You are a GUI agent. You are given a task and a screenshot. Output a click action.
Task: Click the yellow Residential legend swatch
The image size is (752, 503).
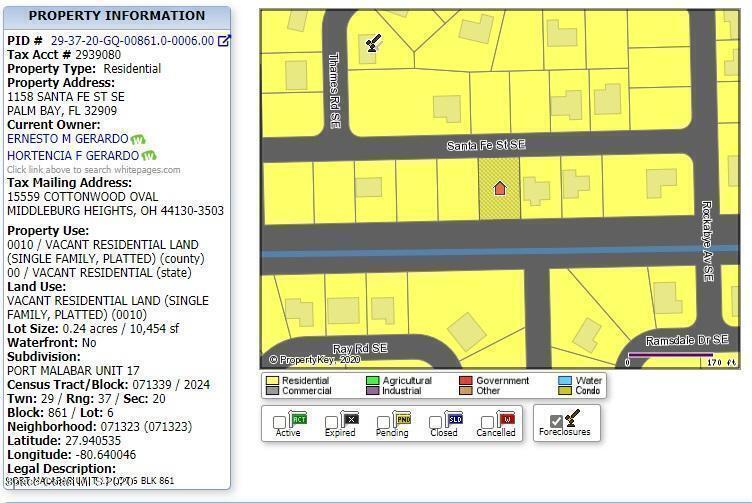click(x=271, y=380)
